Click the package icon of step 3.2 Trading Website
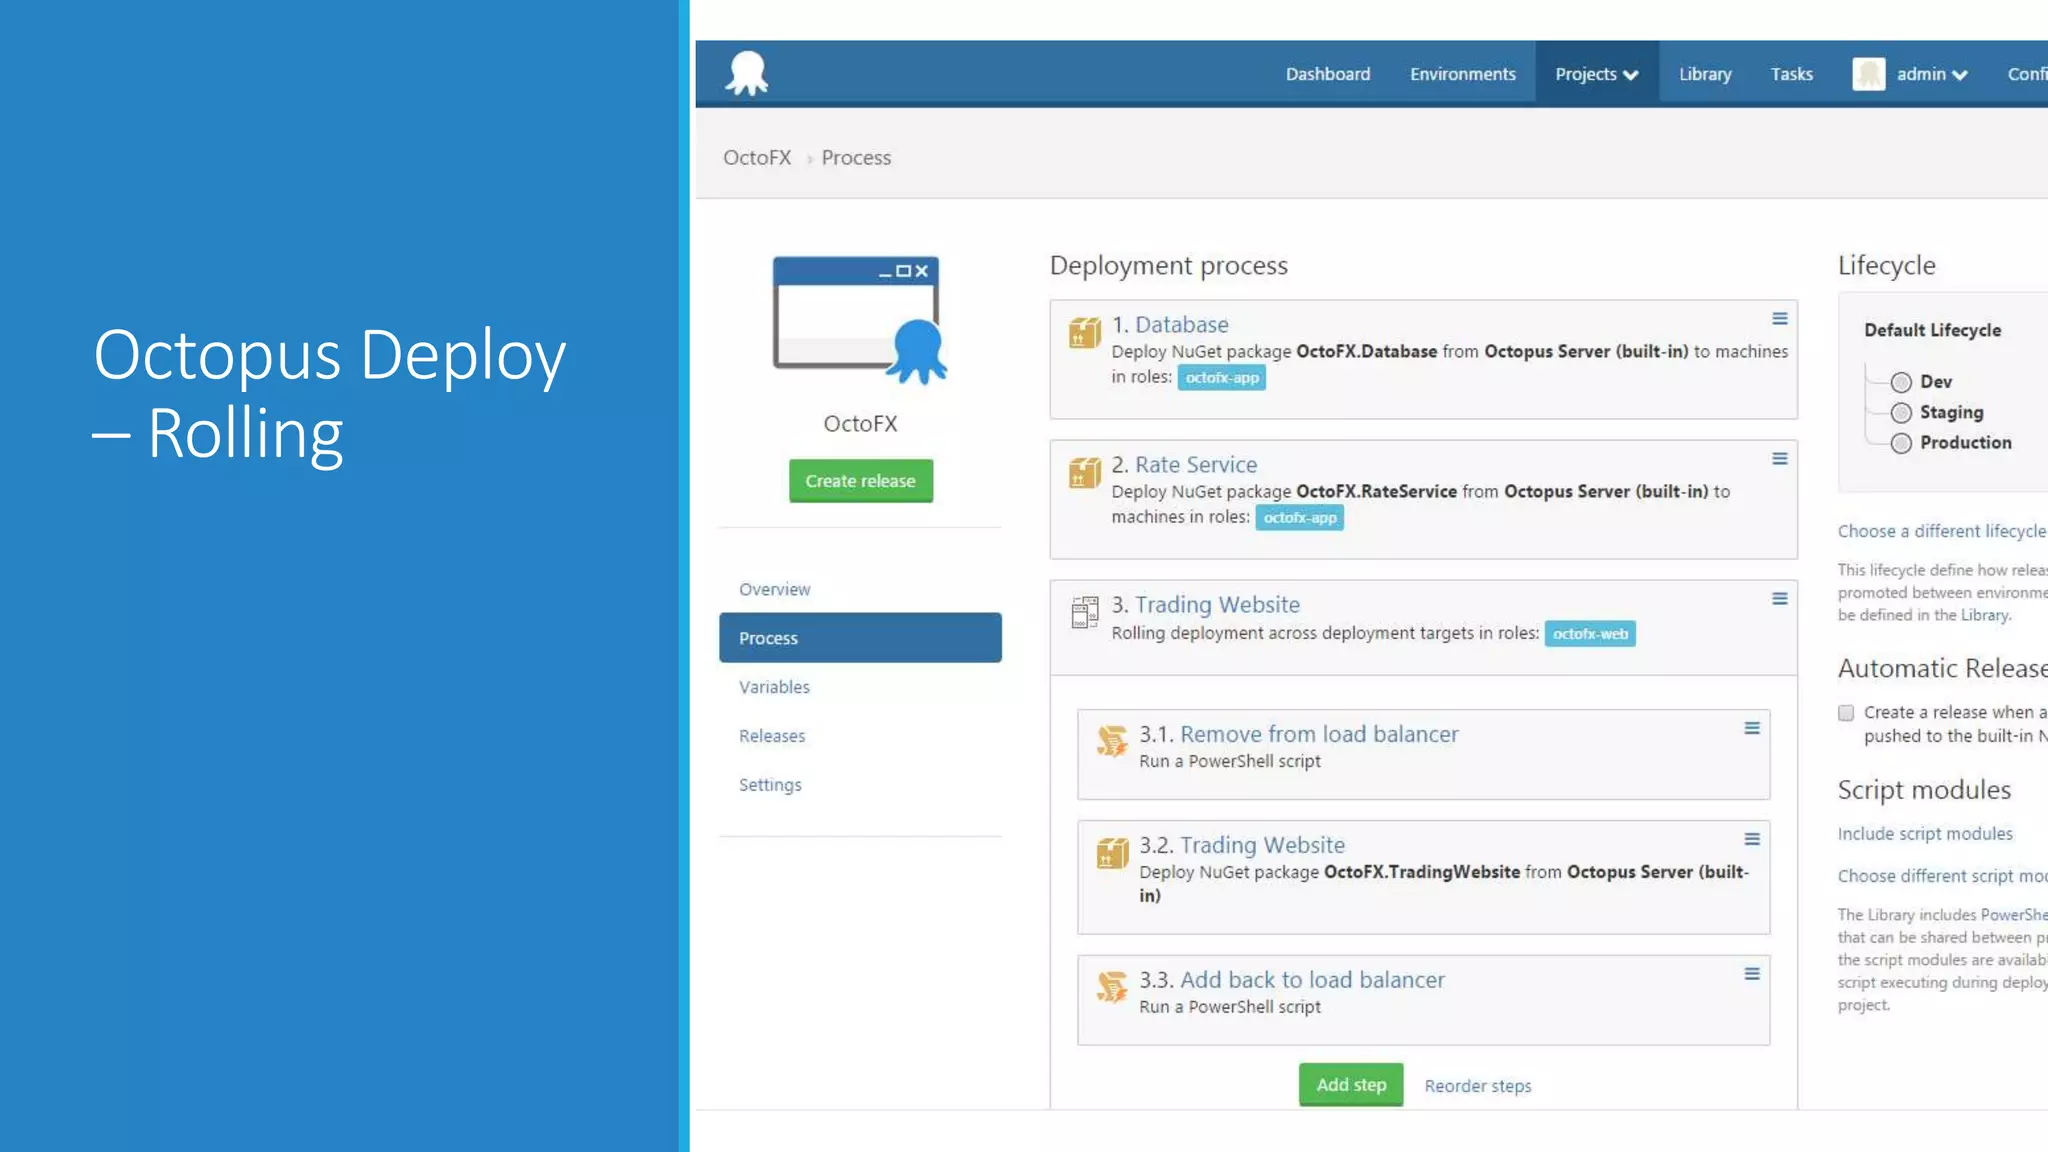The image size is (2048, 1152). (x=1112, y=852)
